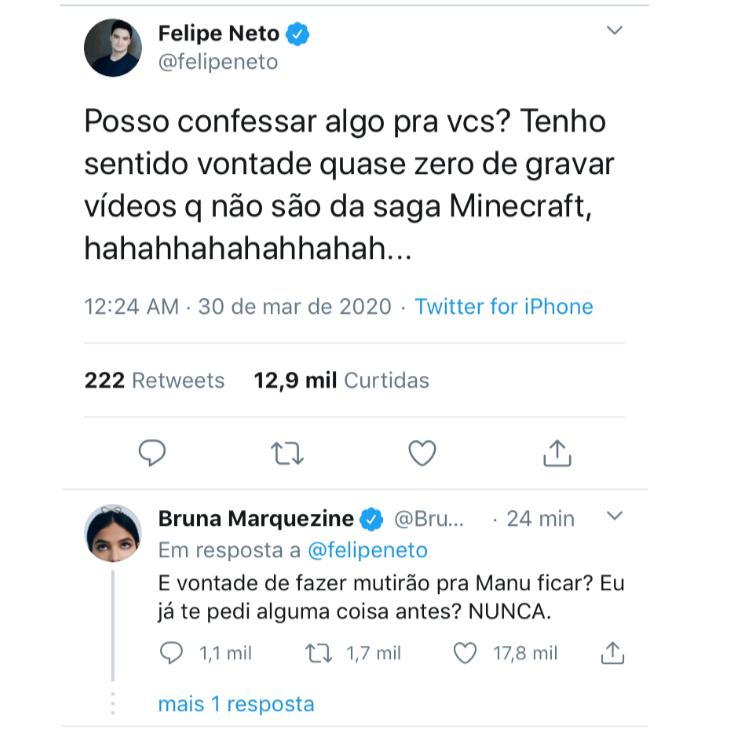Viewport: 739px width, 733px height.
Task: Retweet Bruna Marquezine's reply
Action: (320, 653)
